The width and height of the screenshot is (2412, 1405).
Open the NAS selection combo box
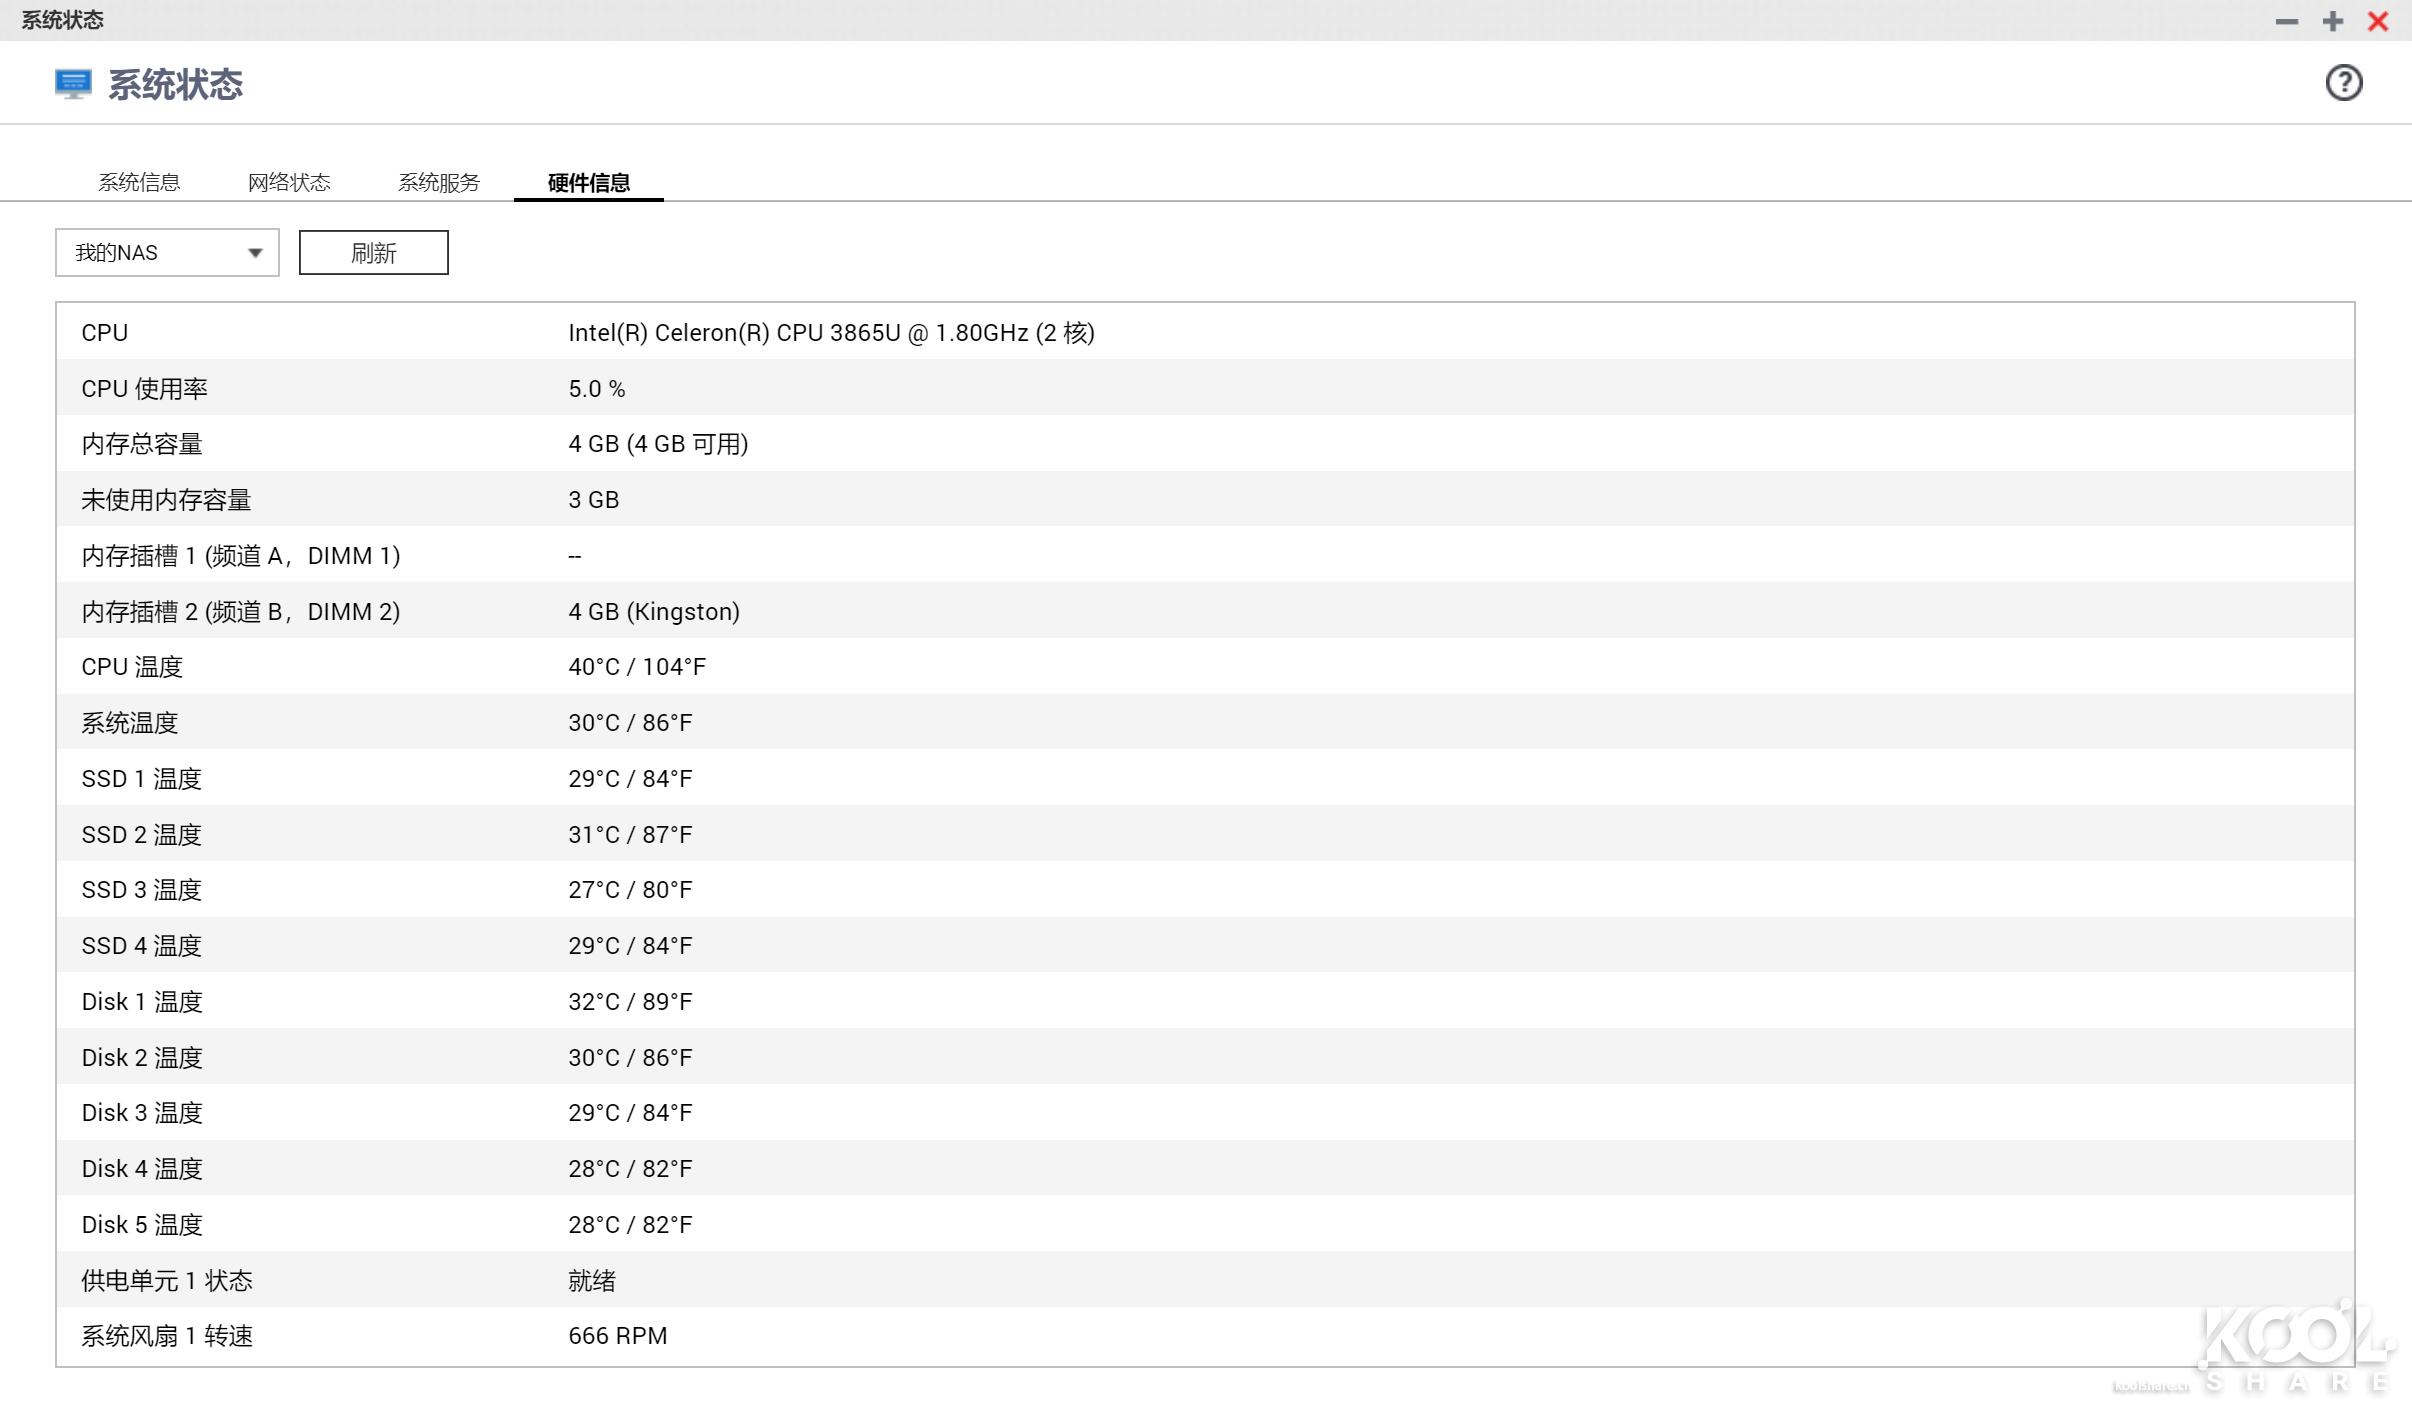[166, 252]
